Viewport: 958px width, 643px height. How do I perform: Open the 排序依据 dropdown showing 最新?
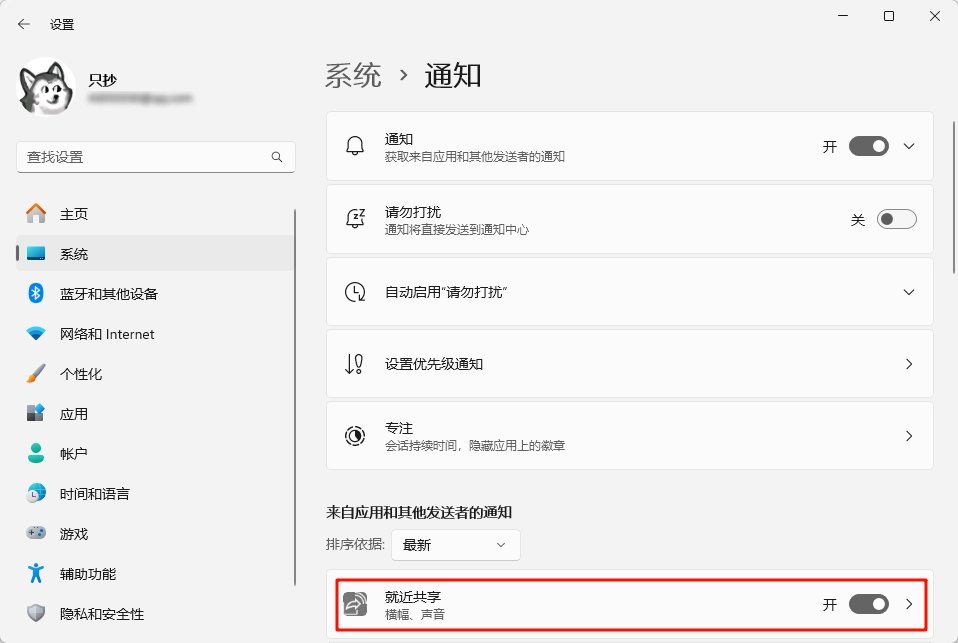point(455,545)
